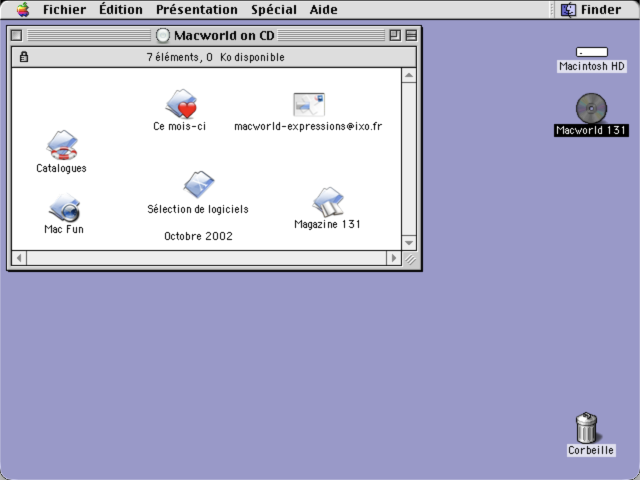640x480 pixels.
Task: Click the scroll up arrow
Action: click(x=409, y=76)
